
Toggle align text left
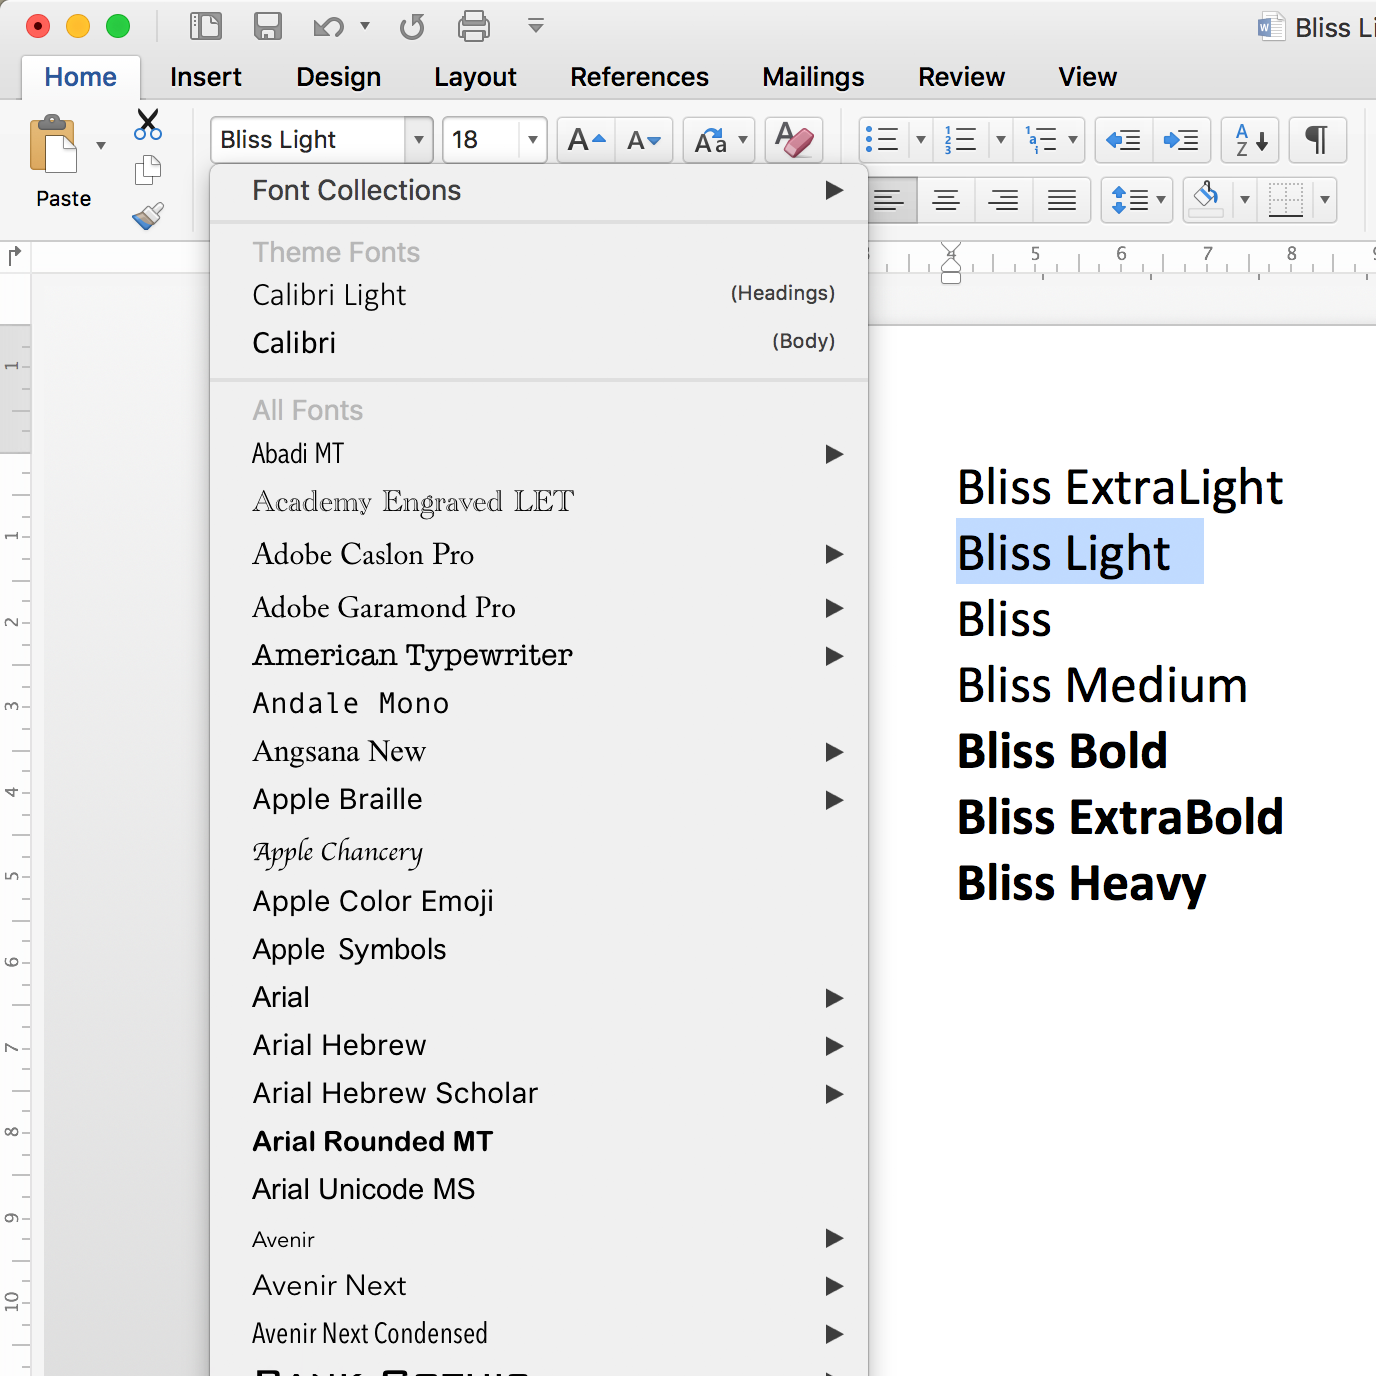pos(888,200)
